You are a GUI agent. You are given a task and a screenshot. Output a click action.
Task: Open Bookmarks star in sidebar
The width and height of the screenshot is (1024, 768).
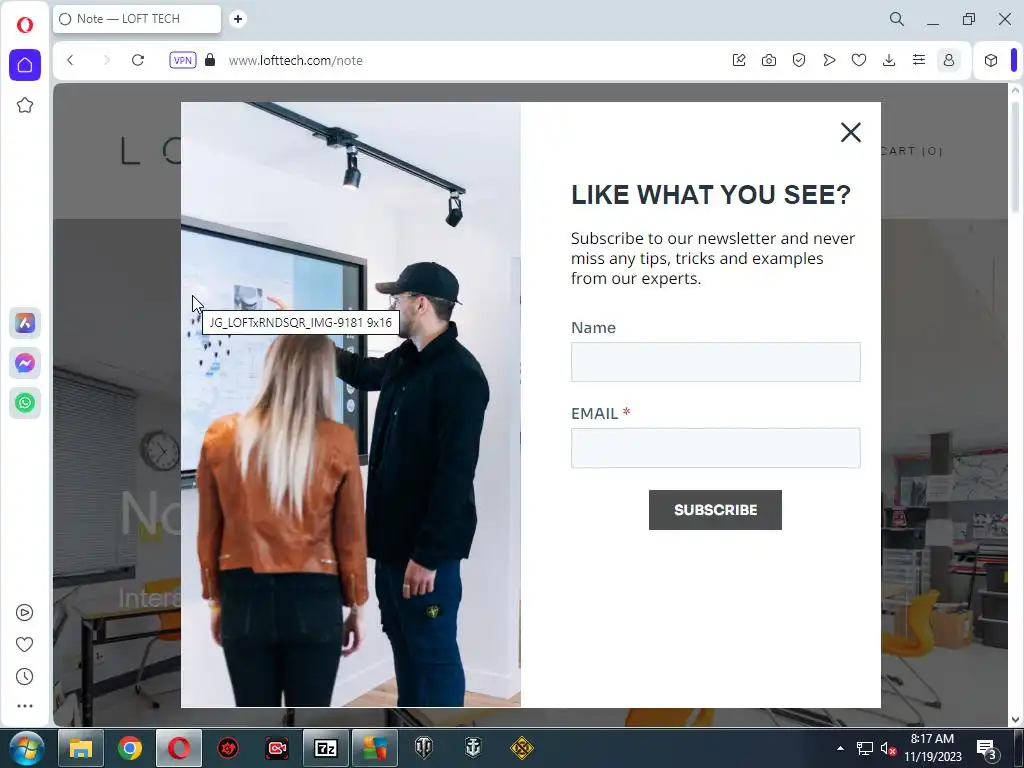25,105
